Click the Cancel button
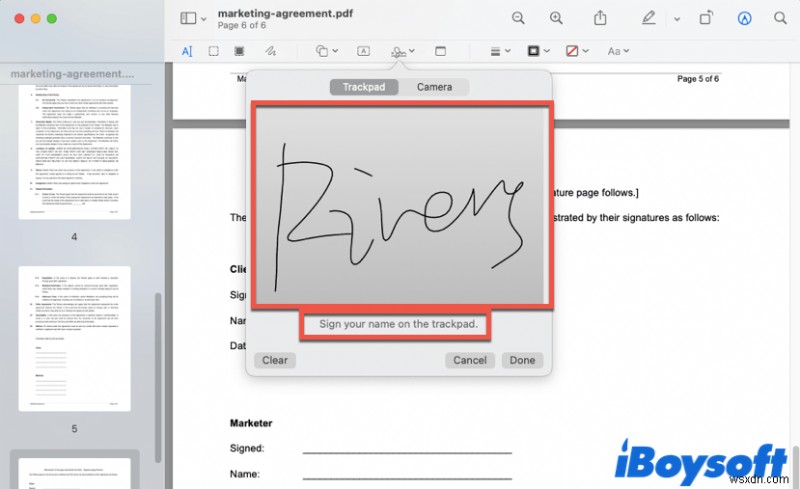 pos(469,360)
